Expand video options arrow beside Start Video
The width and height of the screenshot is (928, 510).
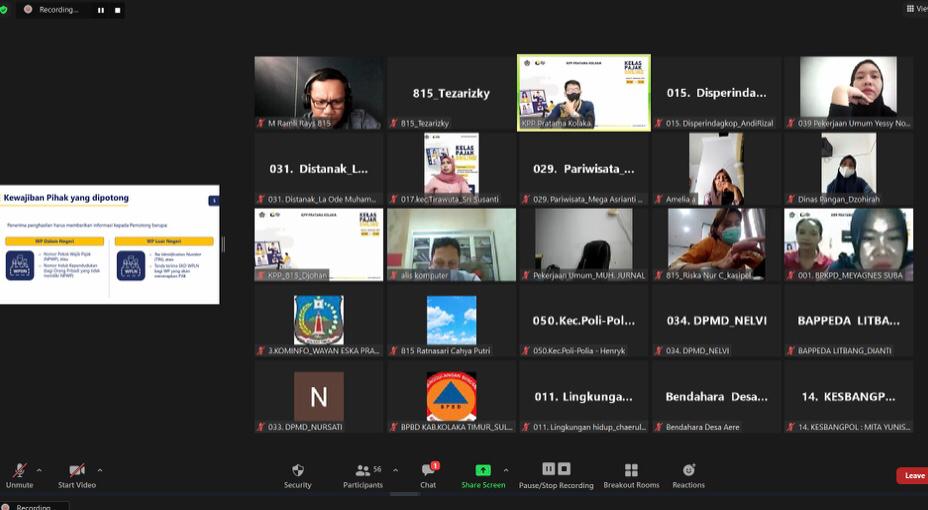[100, 470]
